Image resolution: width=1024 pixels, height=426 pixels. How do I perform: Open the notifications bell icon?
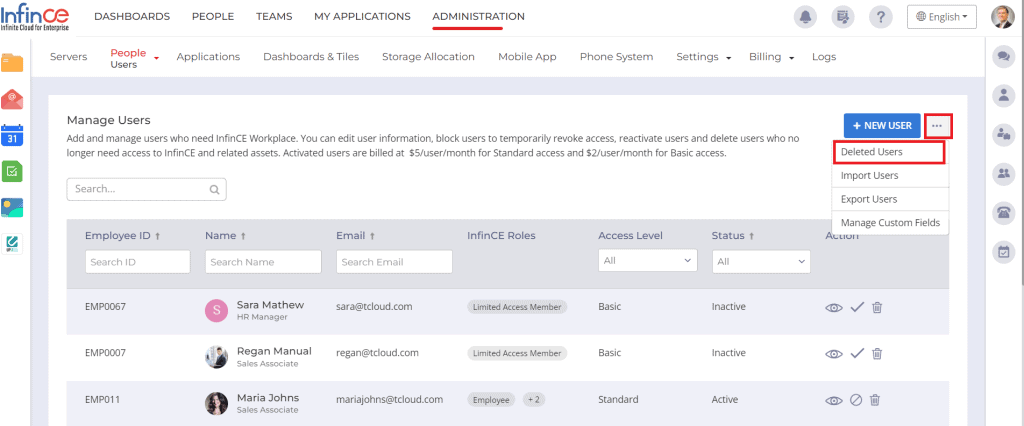click(x=804, y=16)
